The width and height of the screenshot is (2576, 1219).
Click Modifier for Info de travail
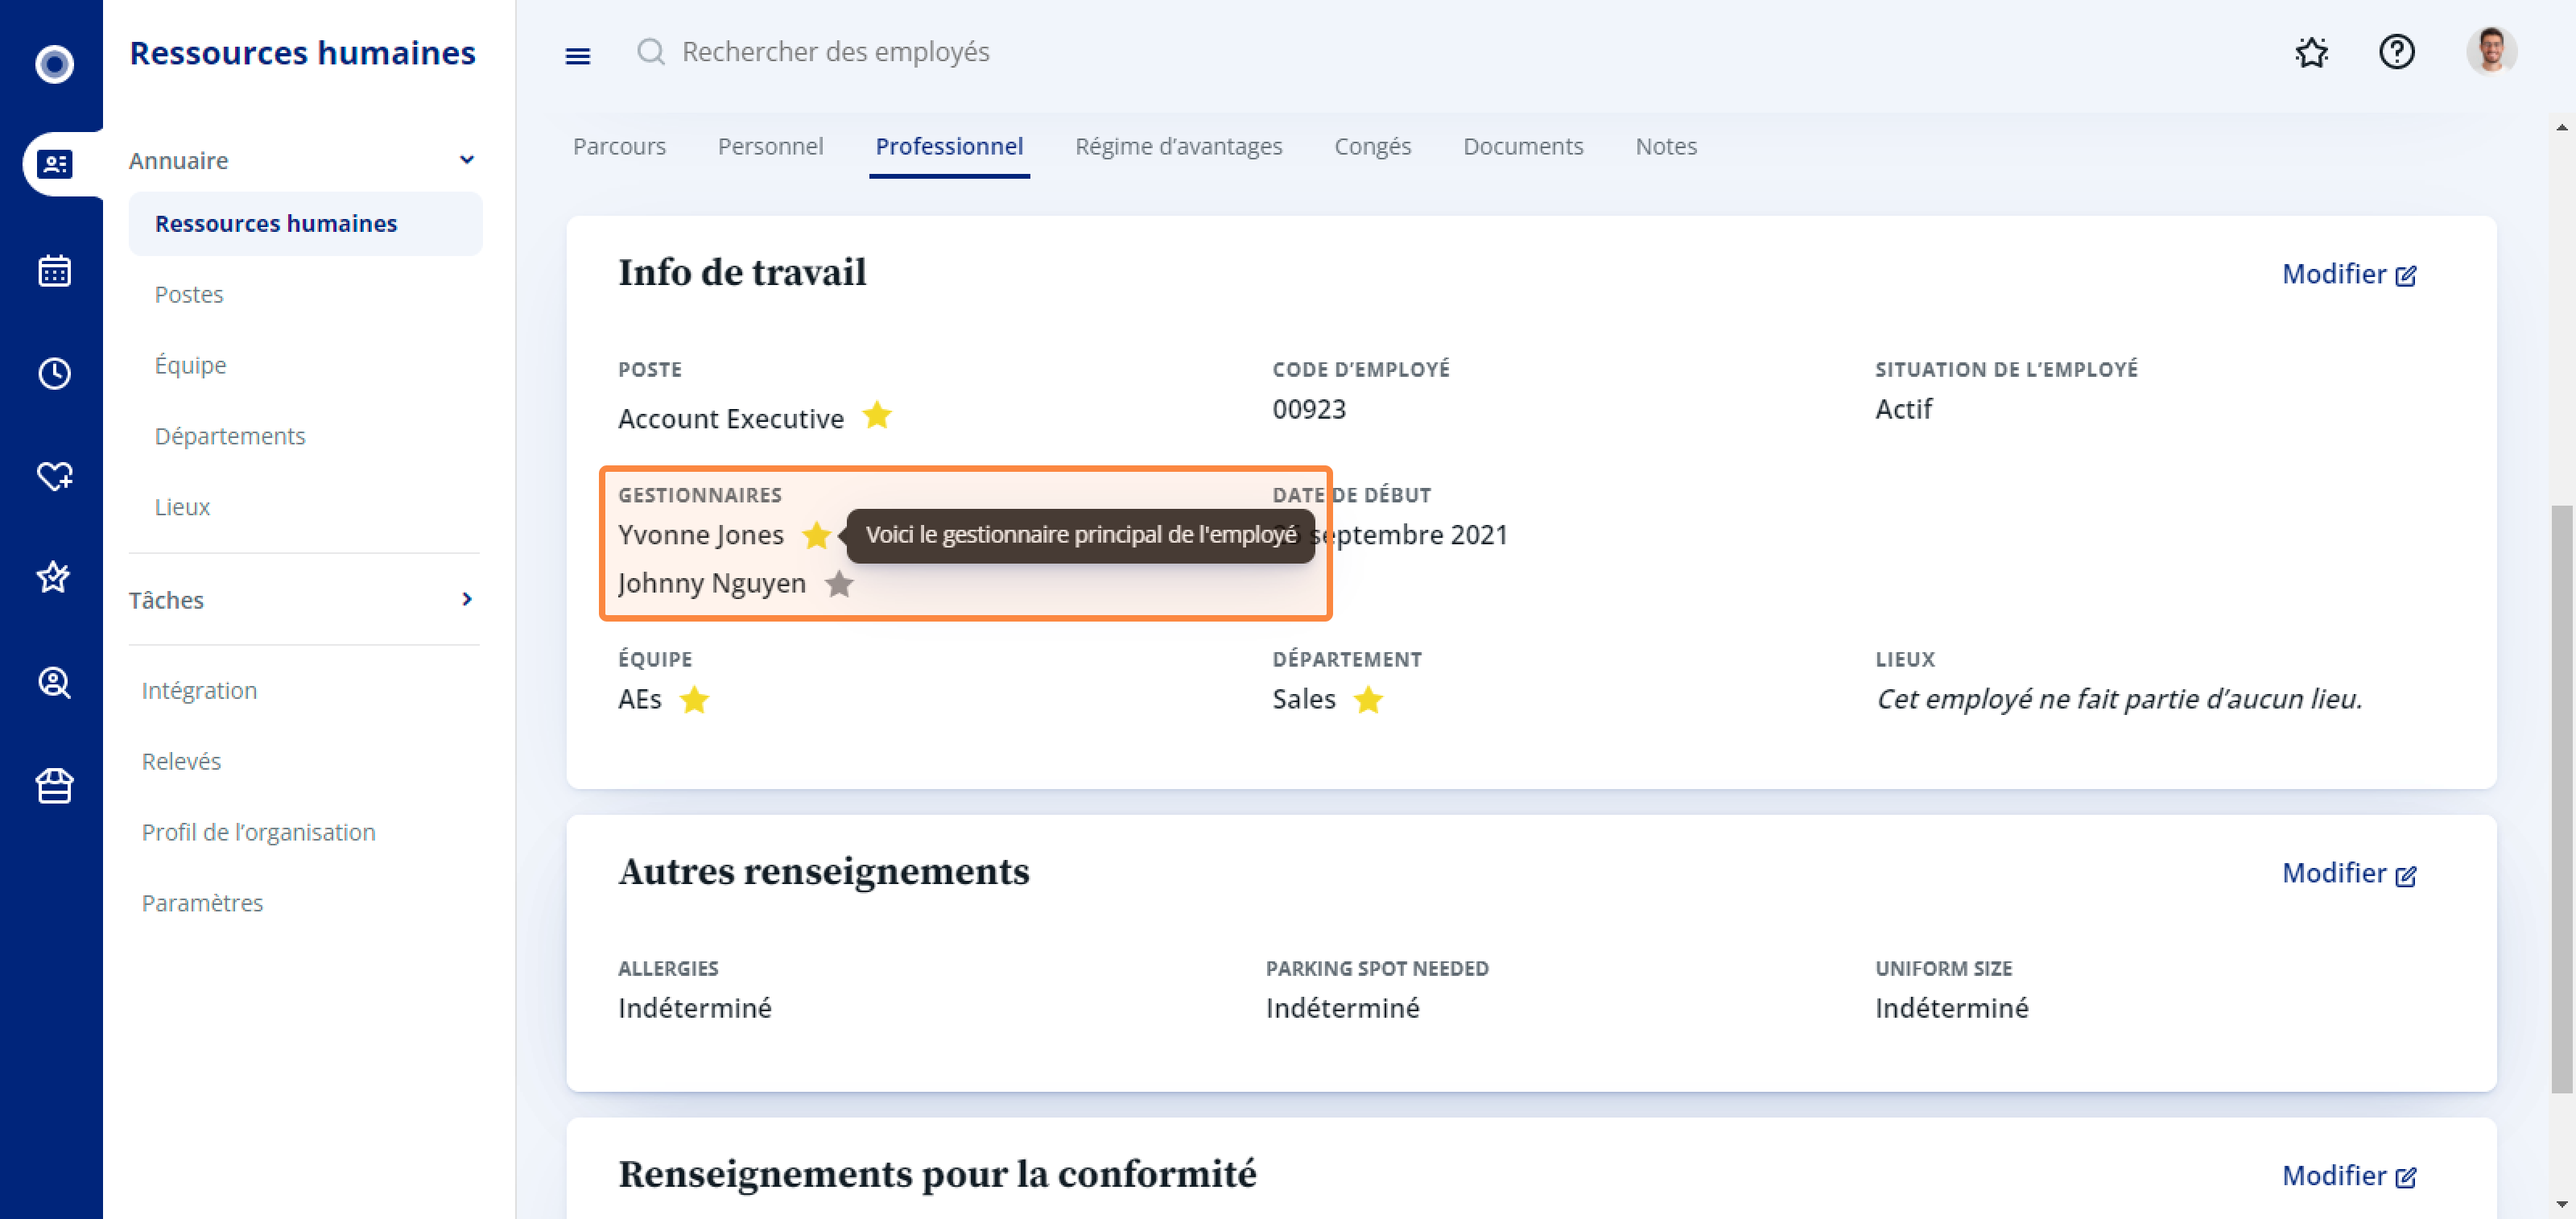coord(2349,274)
